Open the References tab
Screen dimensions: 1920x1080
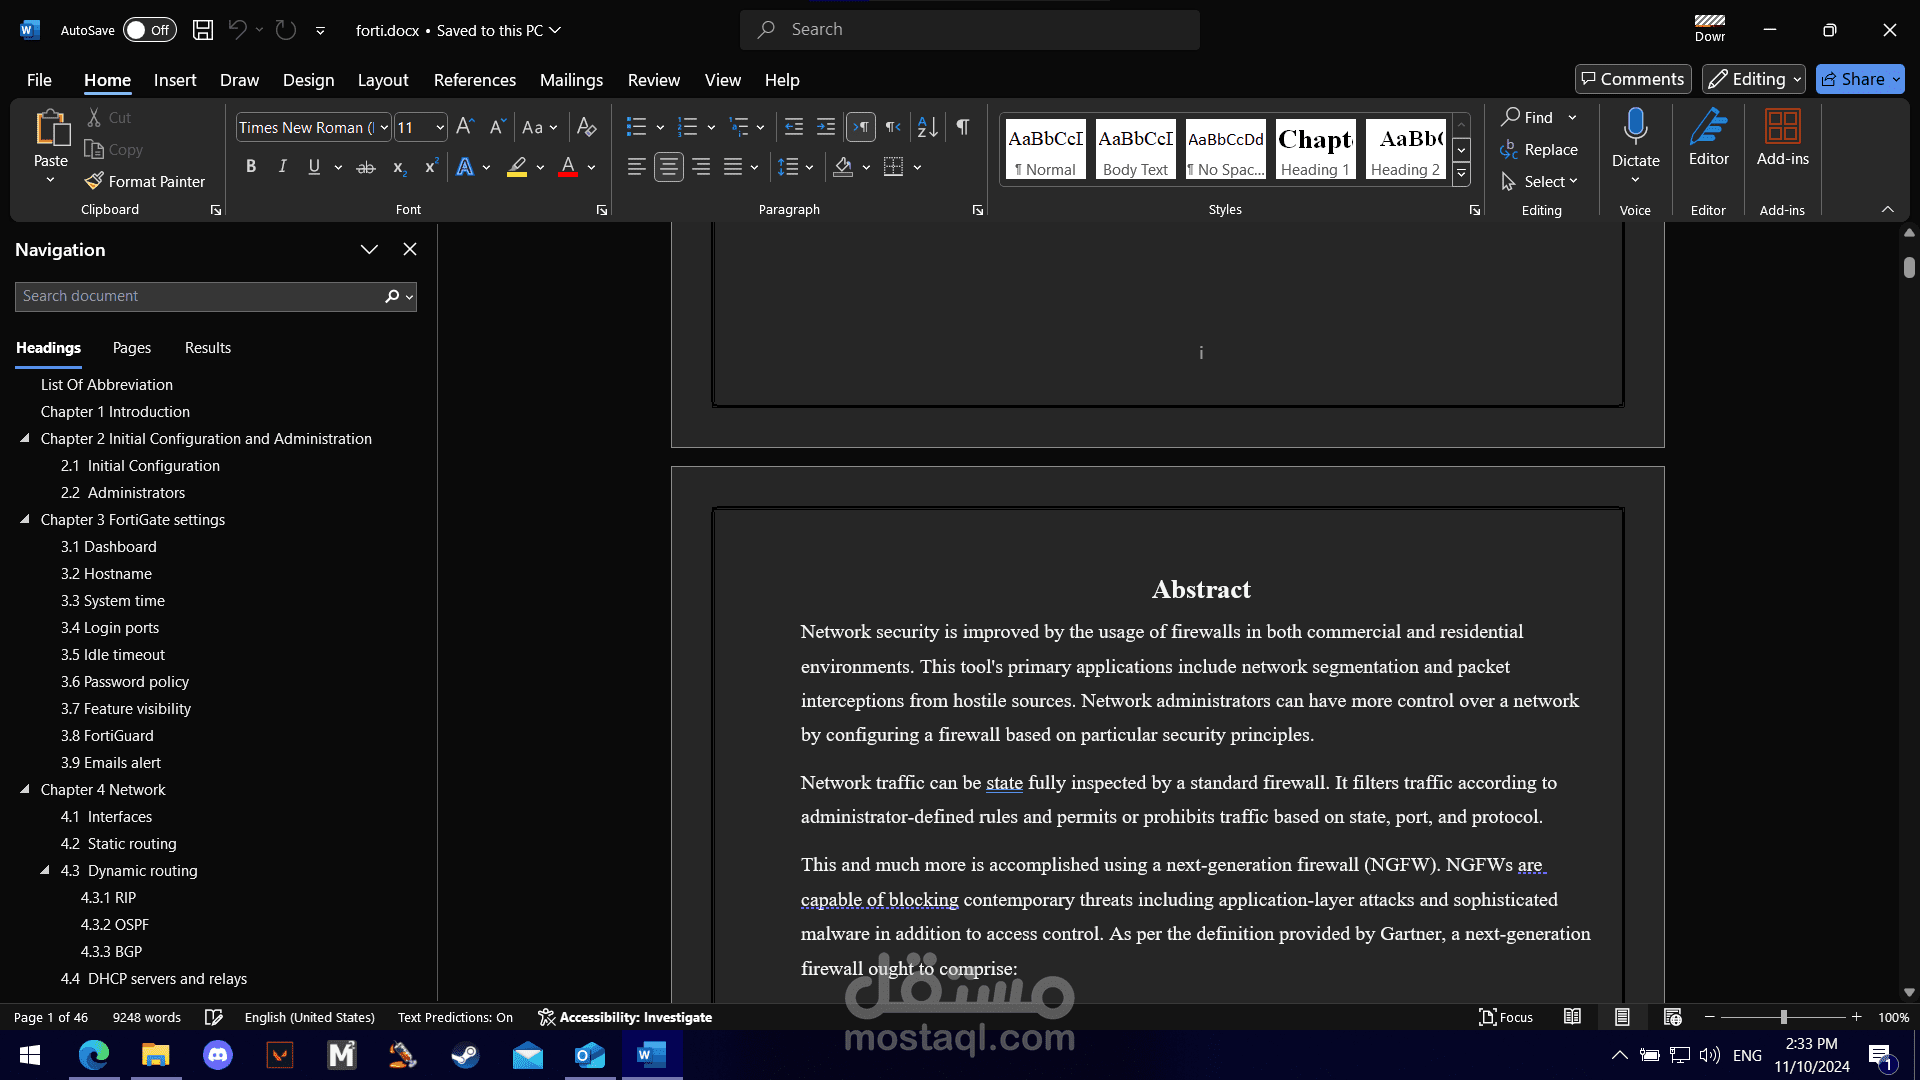point(475,80)
